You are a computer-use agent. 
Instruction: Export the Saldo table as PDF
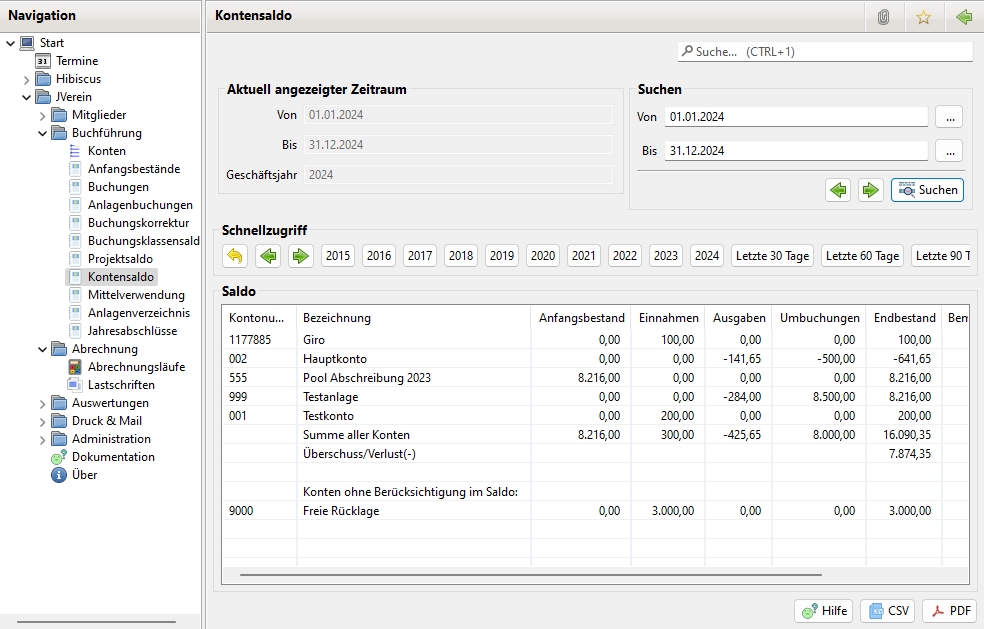pyautogui.click(x=948, y=611)
